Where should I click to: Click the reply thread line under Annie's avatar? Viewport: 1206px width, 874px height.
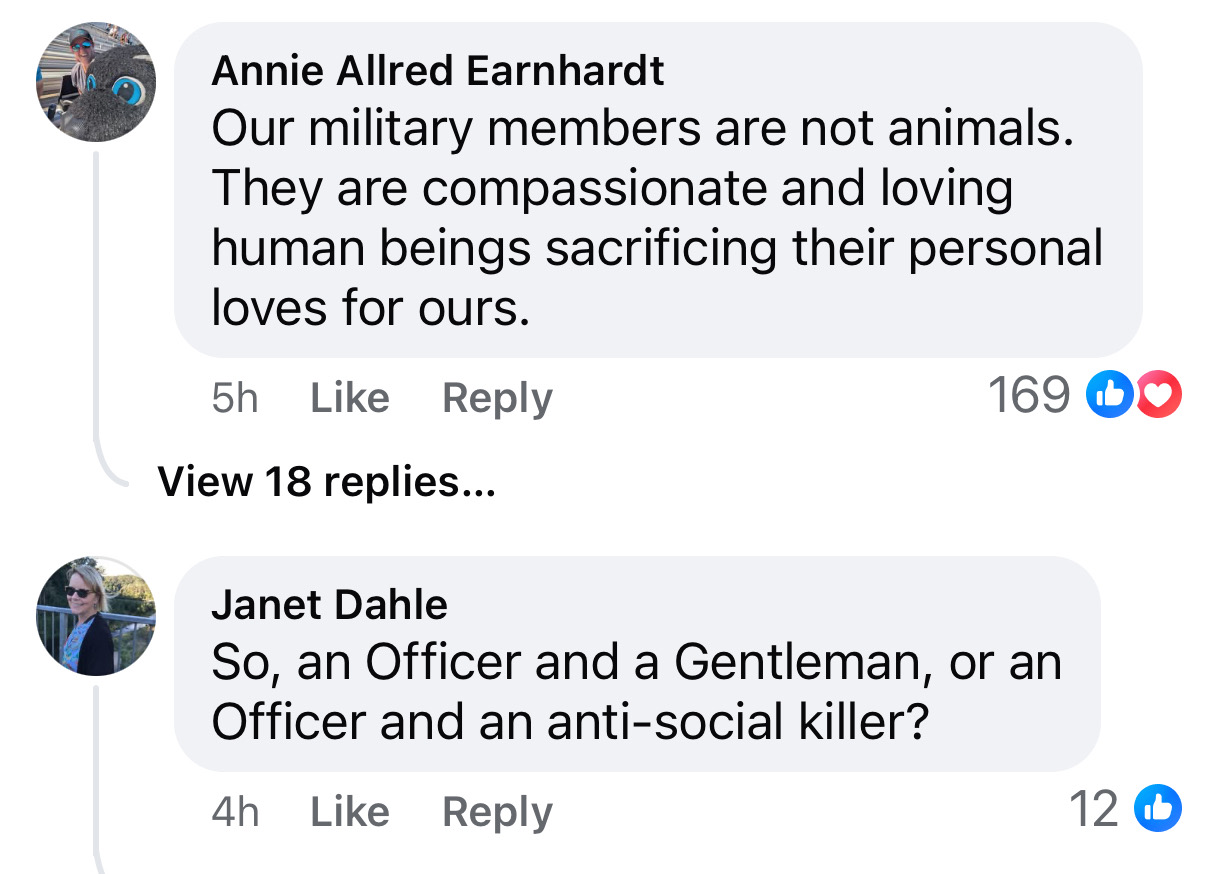tap(96, 300)
